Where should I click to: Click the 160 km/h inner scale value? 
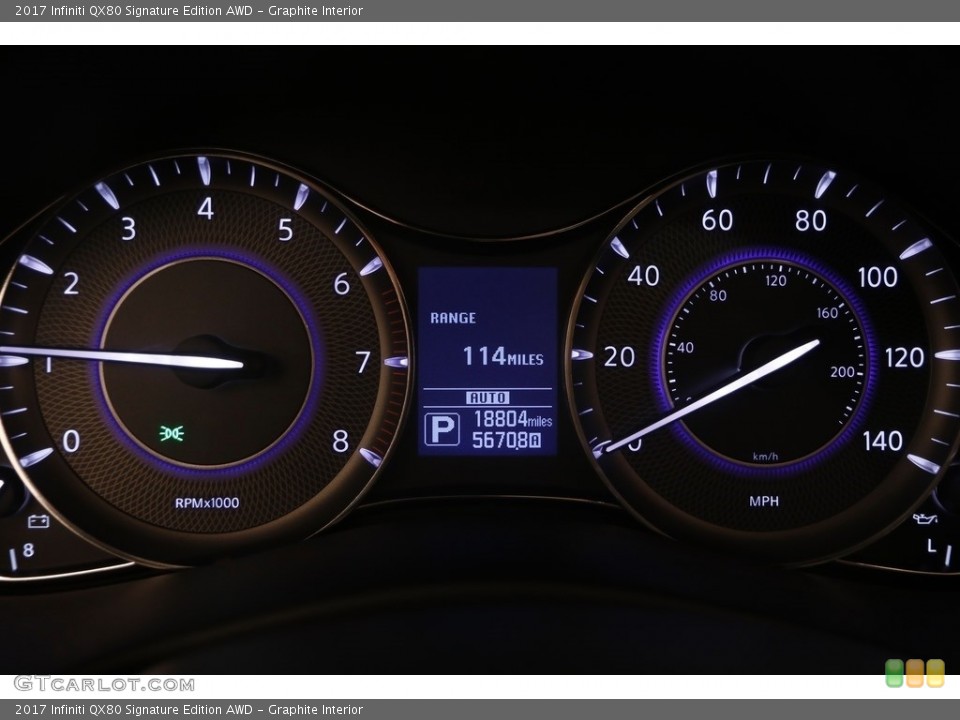pyautogui.click(x=827, y=313)
